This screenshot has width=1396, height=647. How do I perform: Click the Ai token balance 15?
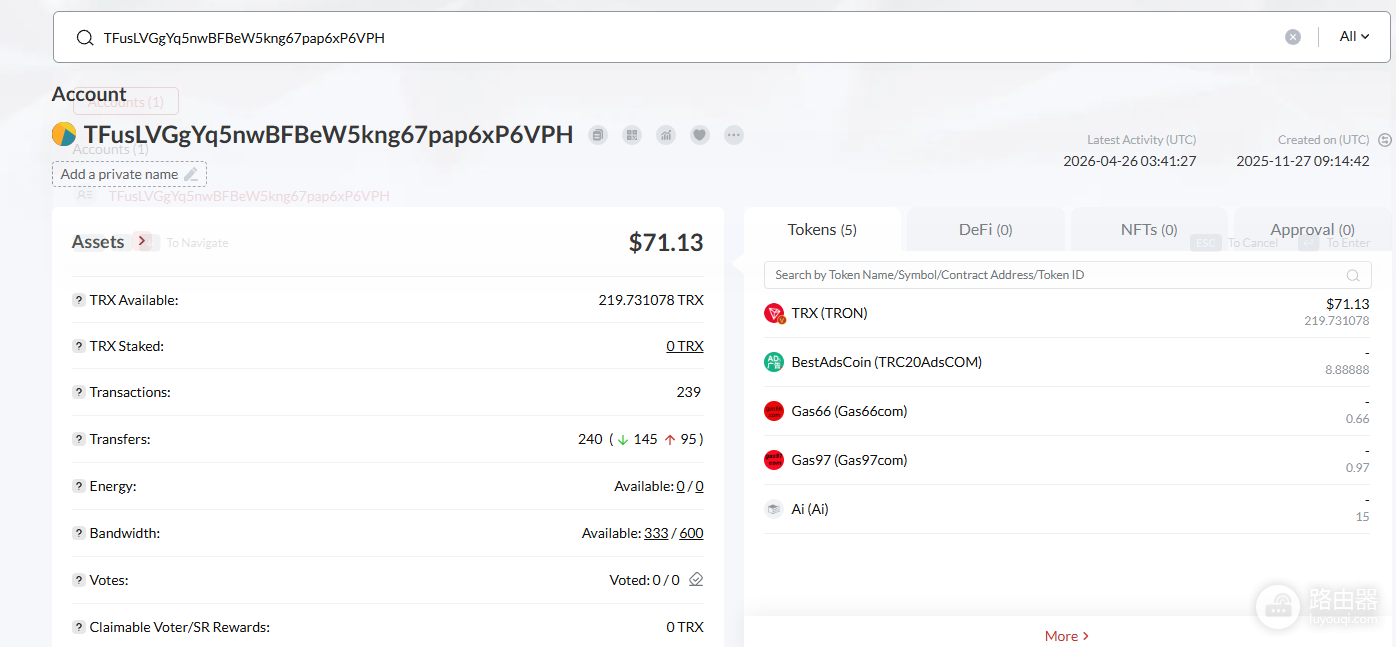click(x=1362, y=517)
